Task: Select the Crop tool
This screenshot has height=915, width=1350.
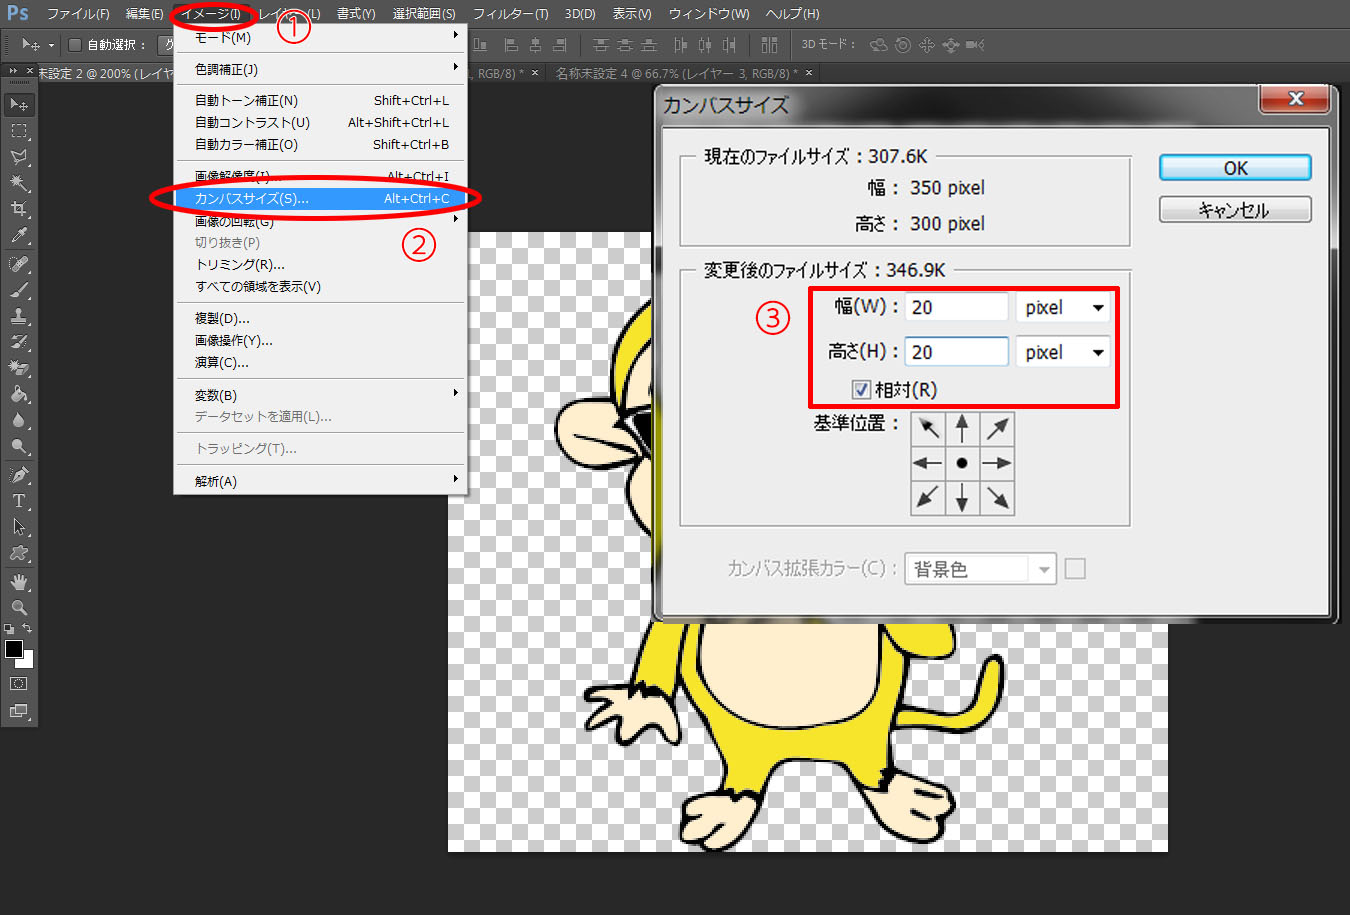Action: [19, 209]
